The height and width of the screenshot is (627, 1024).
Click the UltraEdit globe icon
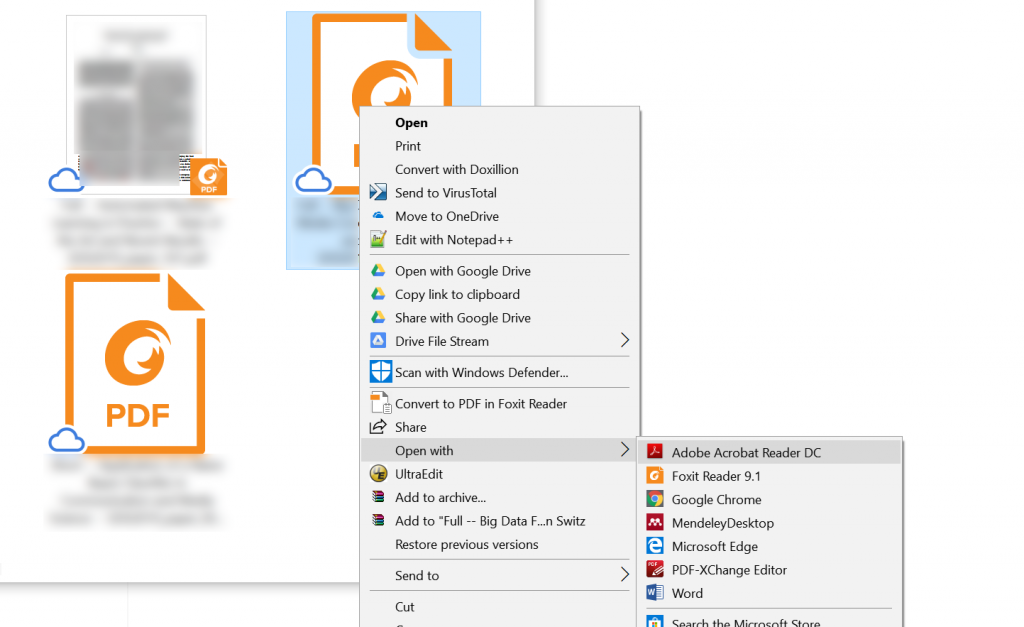[x=379, y=474]
